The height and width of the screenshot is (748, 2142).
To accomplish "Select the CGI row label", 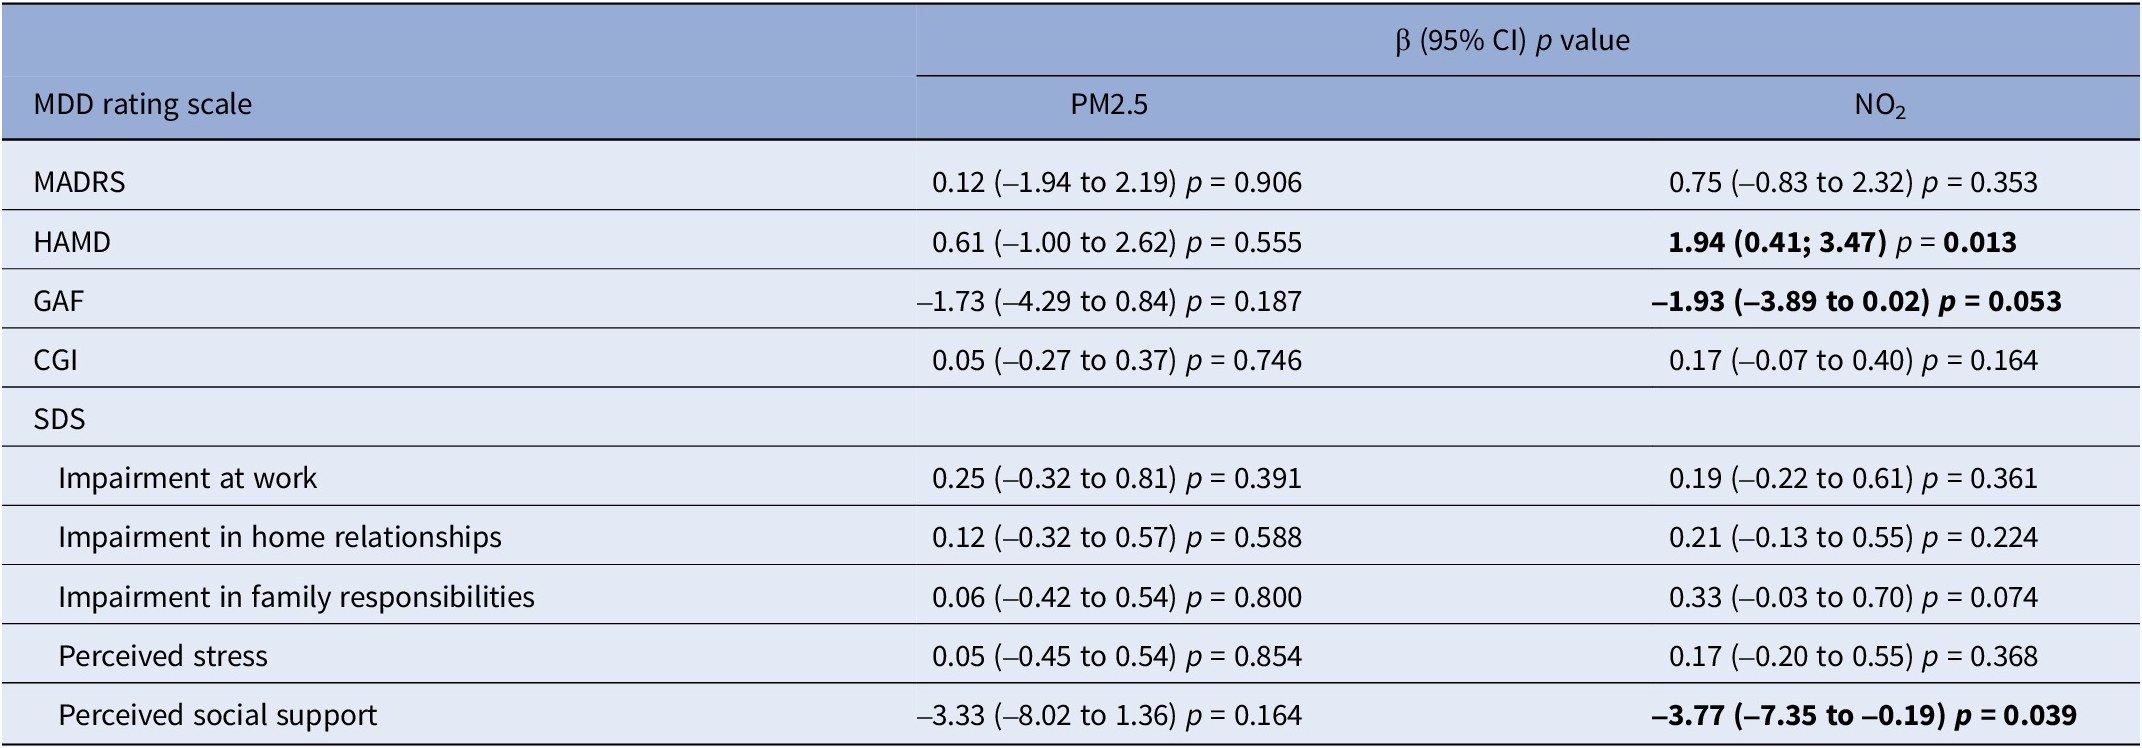I will point(55,360).
